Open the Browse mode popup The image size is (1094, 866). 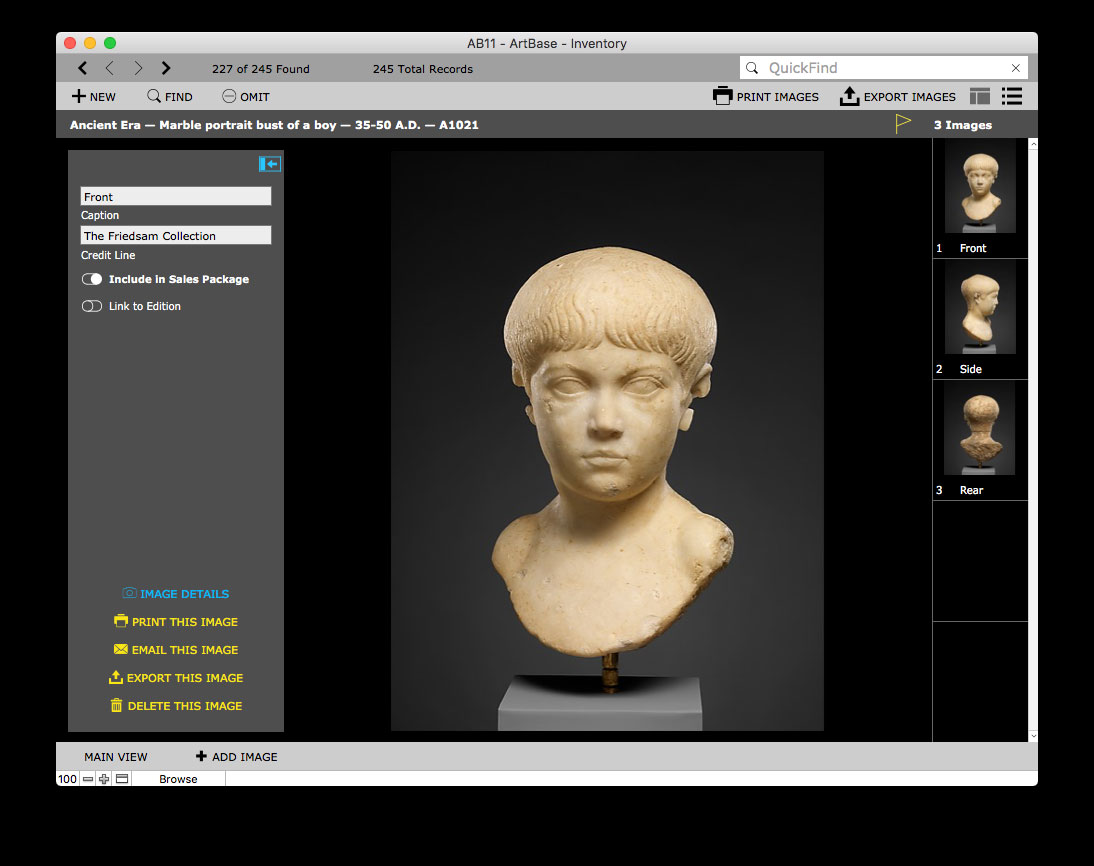click(178, 779)
